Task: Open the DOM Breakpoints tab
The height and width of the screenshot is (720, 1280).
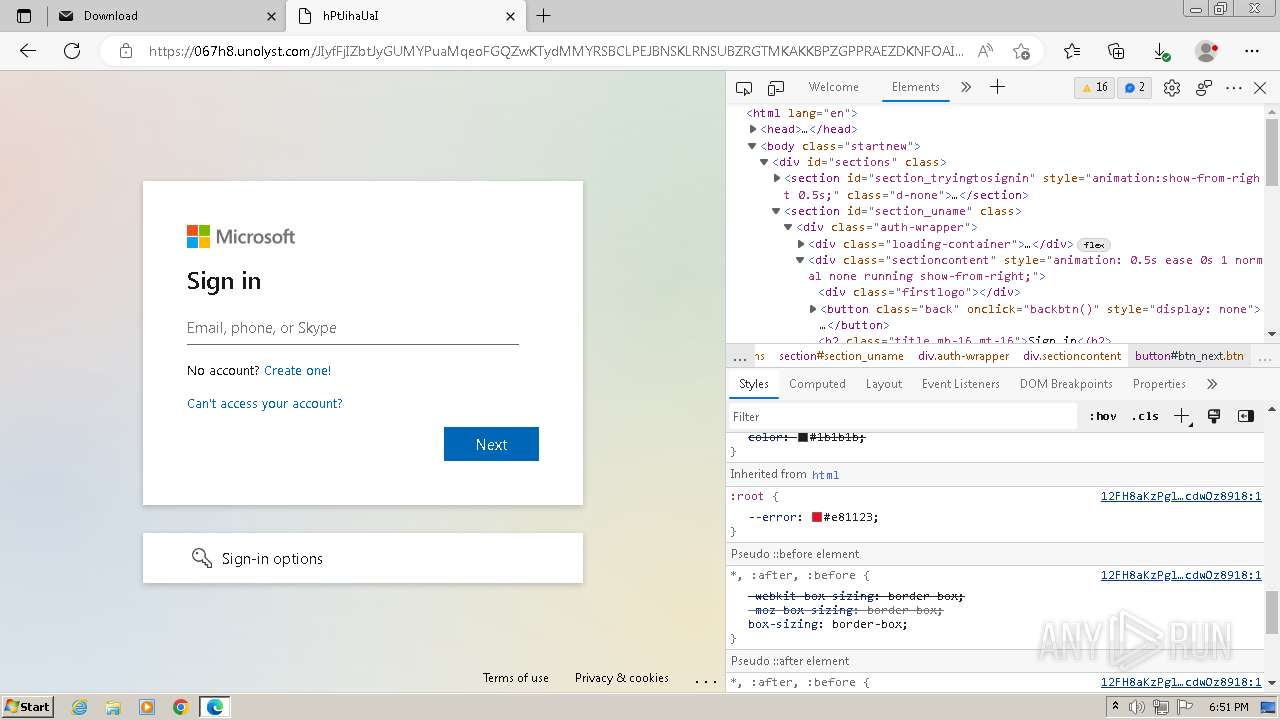Action: [1066, 384]
